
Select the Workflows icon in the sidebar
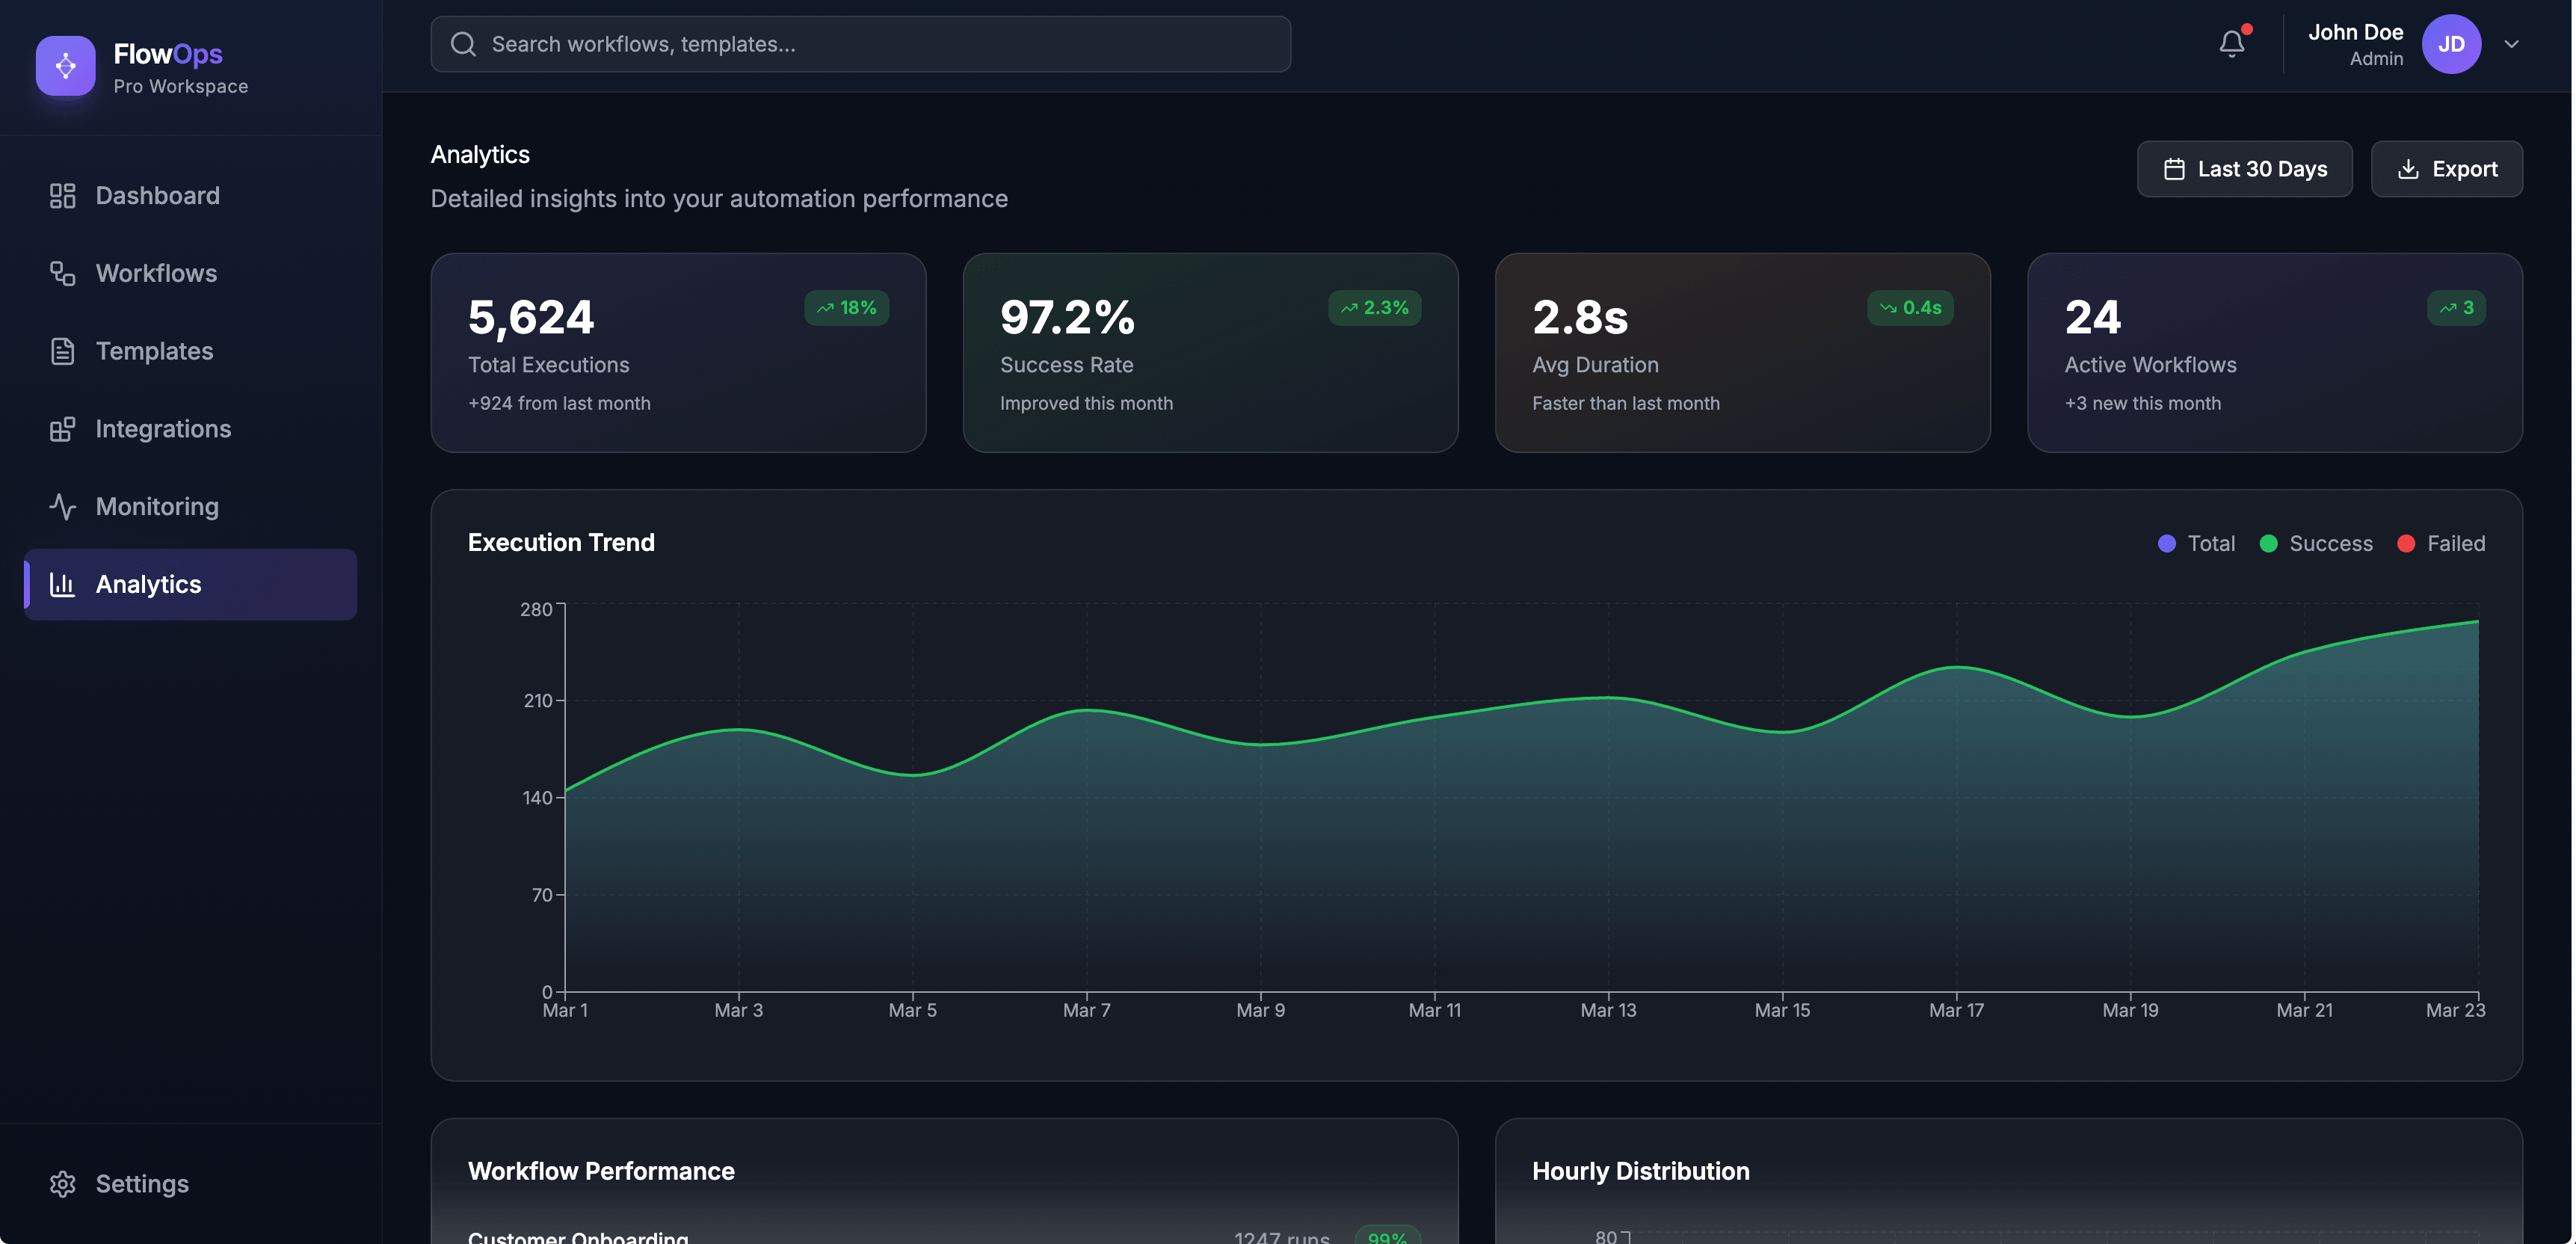[x=62, y=273]
